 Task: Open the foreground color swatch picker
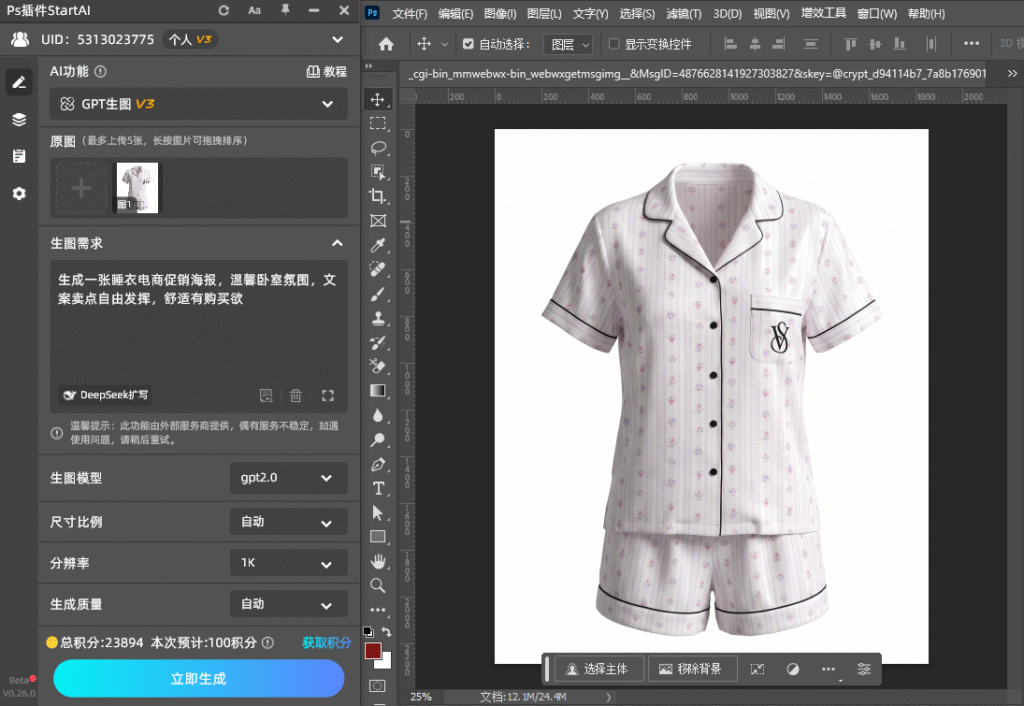pyautogui.click(x=373, y=650)
